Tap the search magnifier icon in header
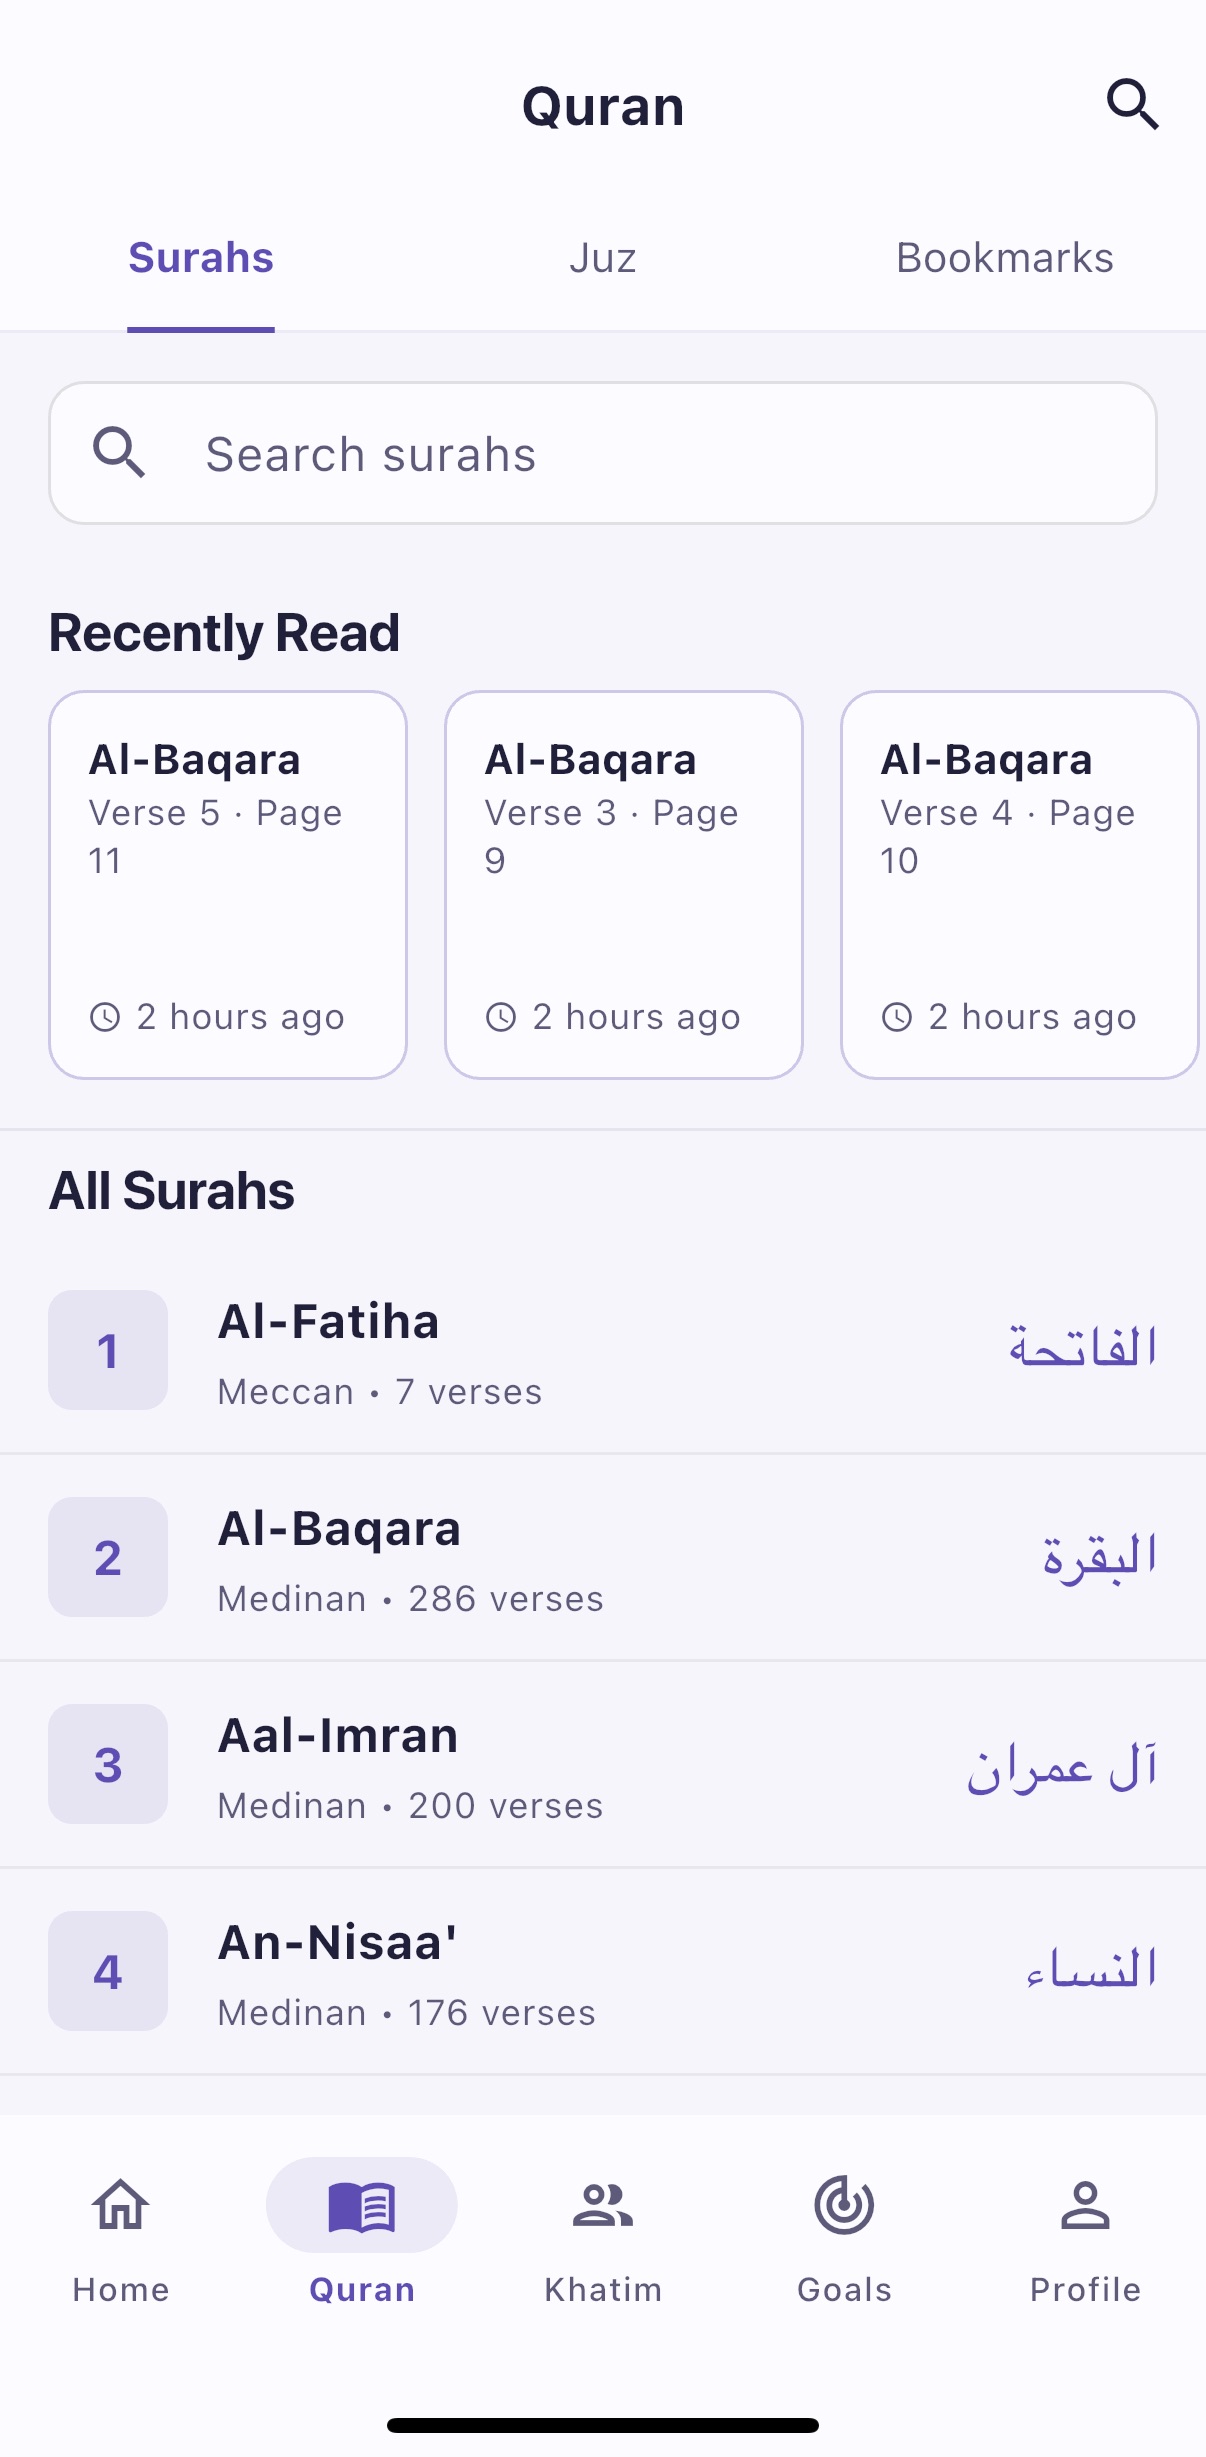Image resolution: width=1206 pixels, height=2457 pixels. tap(1132, 105)
